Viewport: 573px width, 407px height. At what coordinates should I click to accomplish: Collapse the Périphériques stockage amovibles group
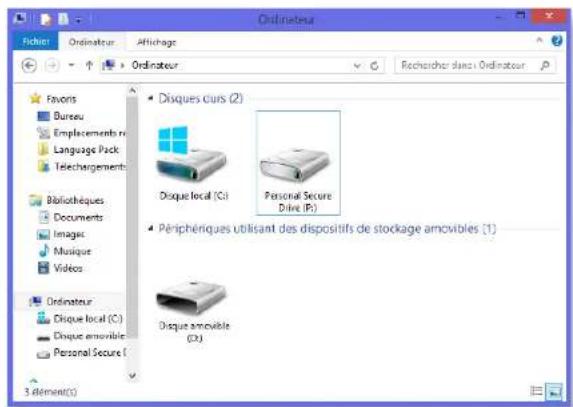point(150,228)
